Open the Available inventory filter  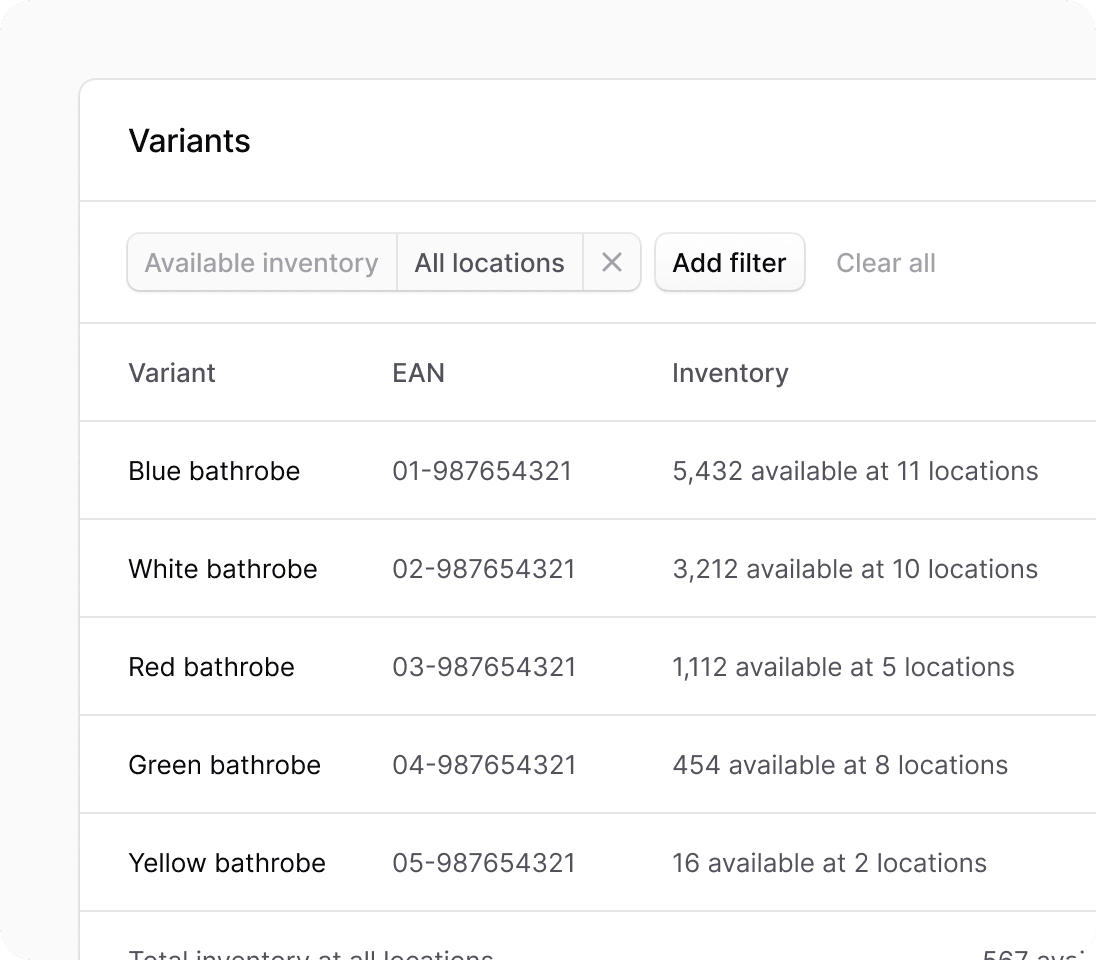pos(261,262)
